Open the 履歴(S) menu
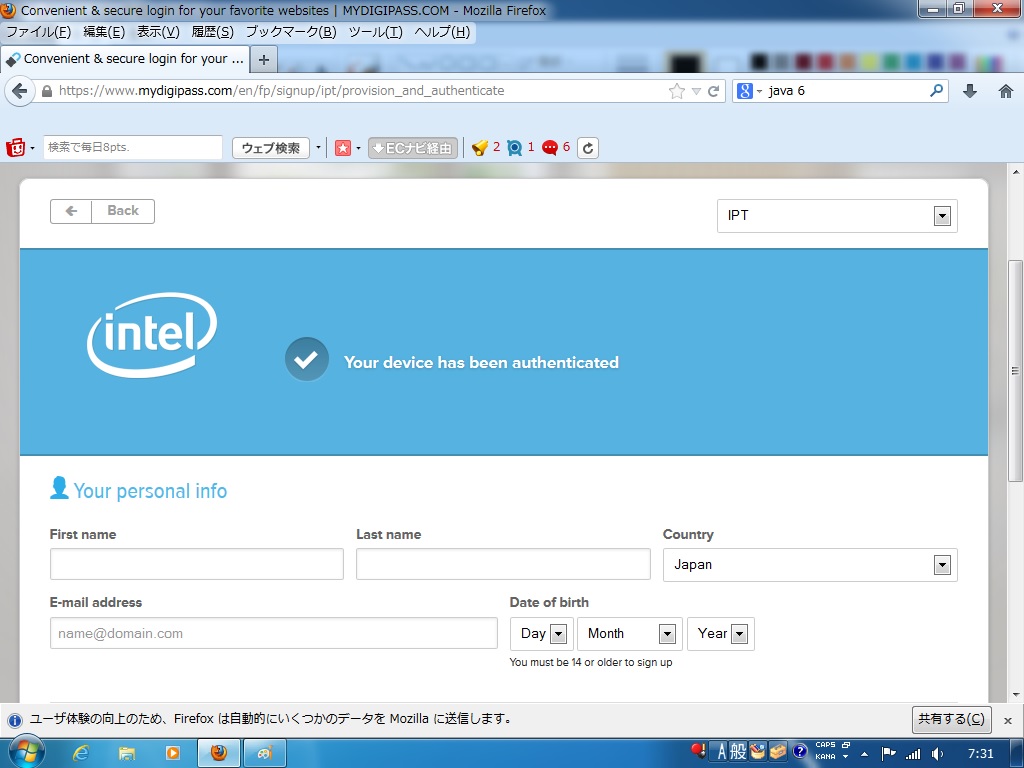Viewport: 1024px width, 768px height. [x=212, y=32]
